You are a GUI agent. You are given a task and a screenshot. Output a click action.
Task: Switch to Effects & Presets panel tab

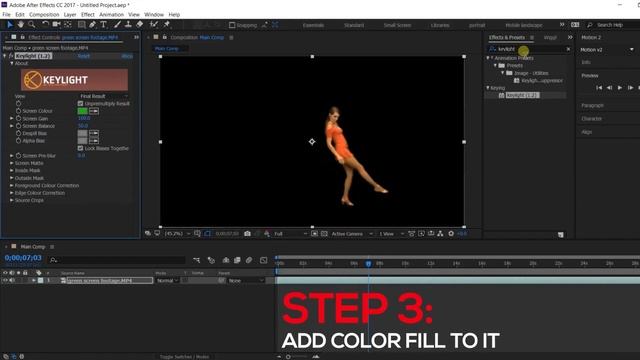pyautogui.click(x=507, y=38)
